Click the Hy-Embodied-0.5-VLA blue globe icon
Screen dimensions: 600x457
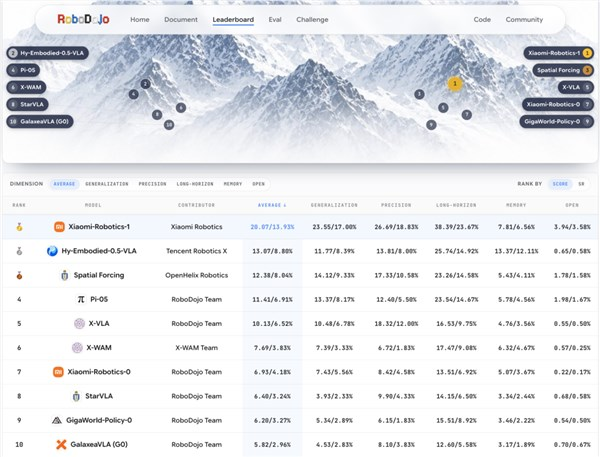[52, 251]
